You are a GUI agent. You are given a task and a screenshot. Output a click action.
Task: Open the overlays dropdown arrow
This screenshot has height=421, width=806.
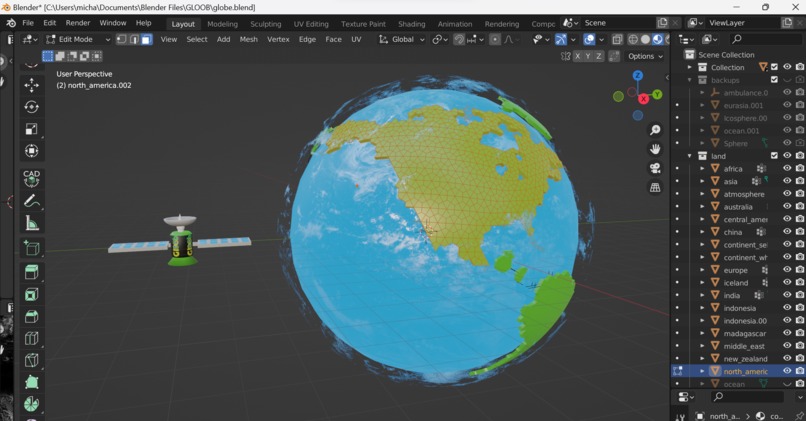602,40
